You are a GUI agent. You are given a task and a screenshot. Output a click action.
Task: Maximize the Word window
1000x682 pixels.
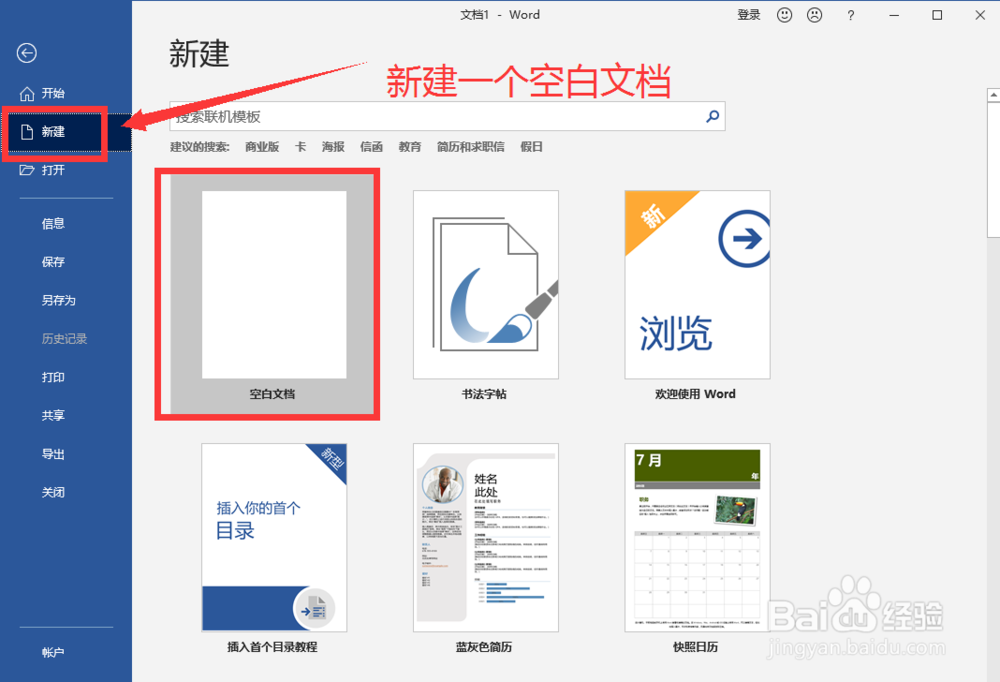[937, 15]
